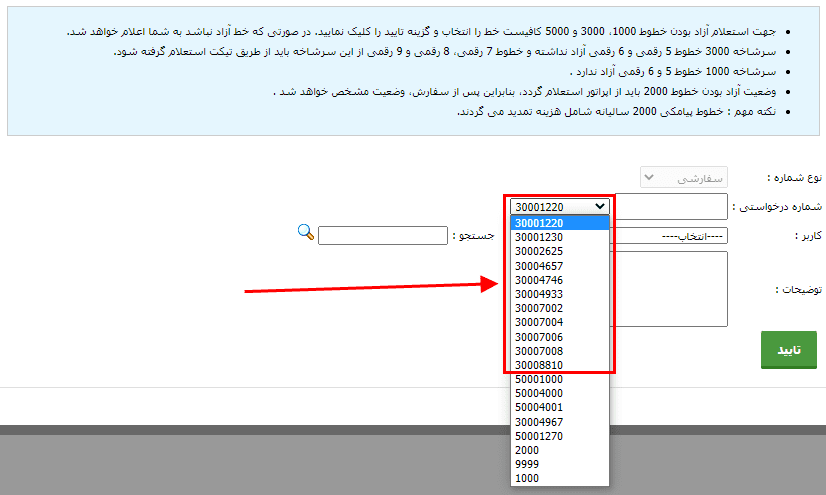
Task: Pick 30004933 in the number list
Action: (x=560, y=294)
